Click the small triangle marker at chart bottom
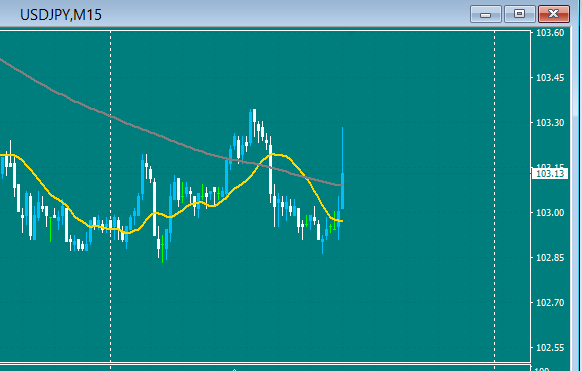This screenshot has width=582, height=371. [x=234, y=370]
